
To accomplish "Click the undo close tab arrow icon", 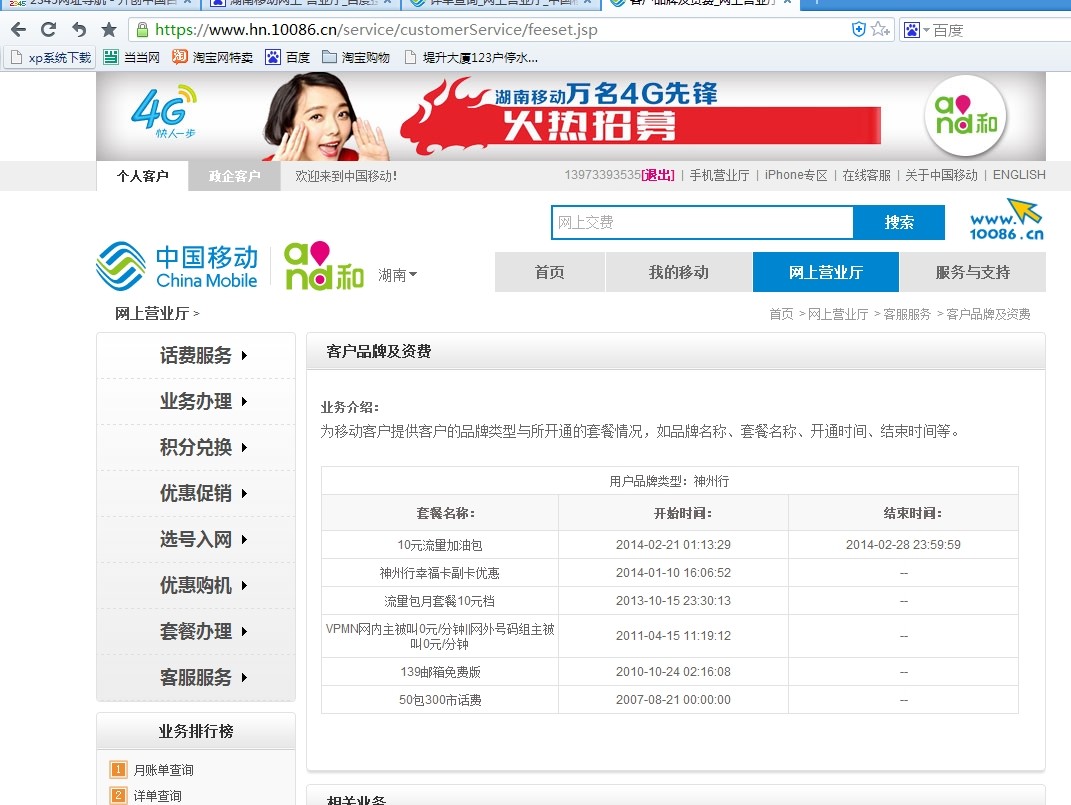I will point(79,30).
